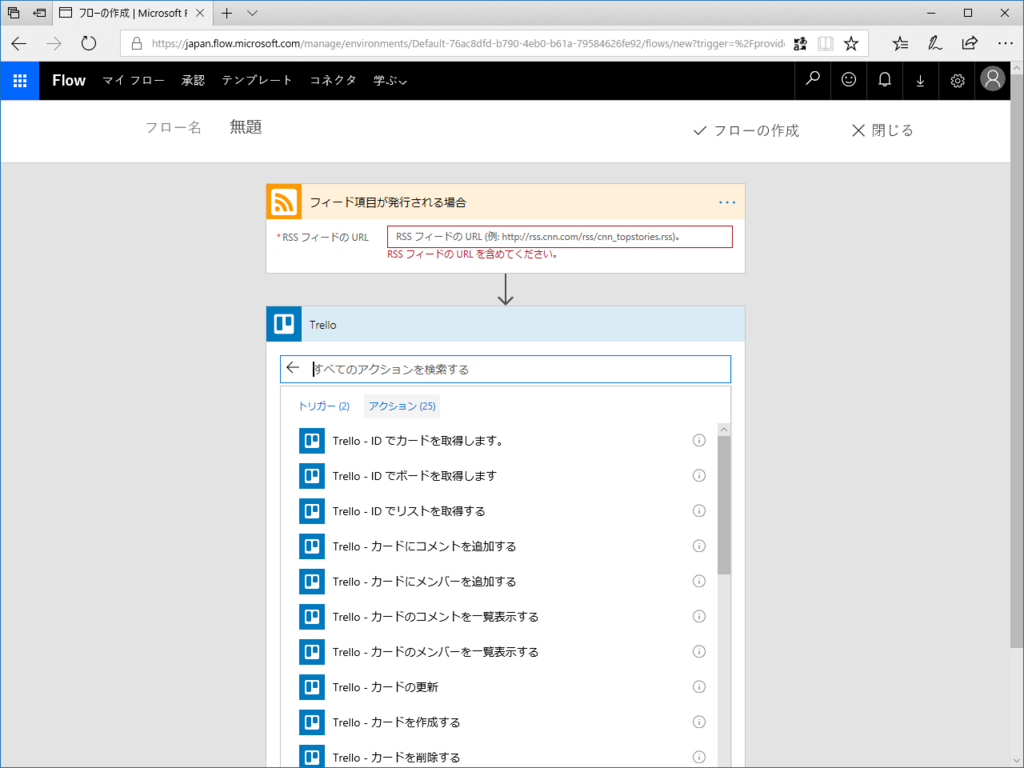Click the flow name field 無題
This screenshot has width=1024, height=768.
pos(246,127)
